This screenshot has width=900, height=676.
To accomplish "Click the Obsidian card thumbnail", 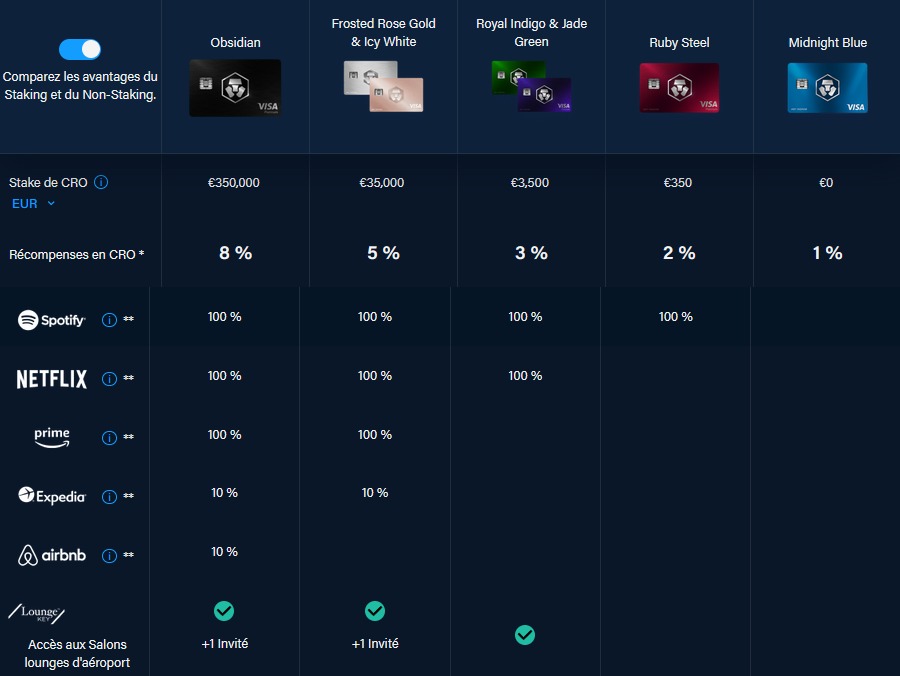I will [x=234, y=88].
